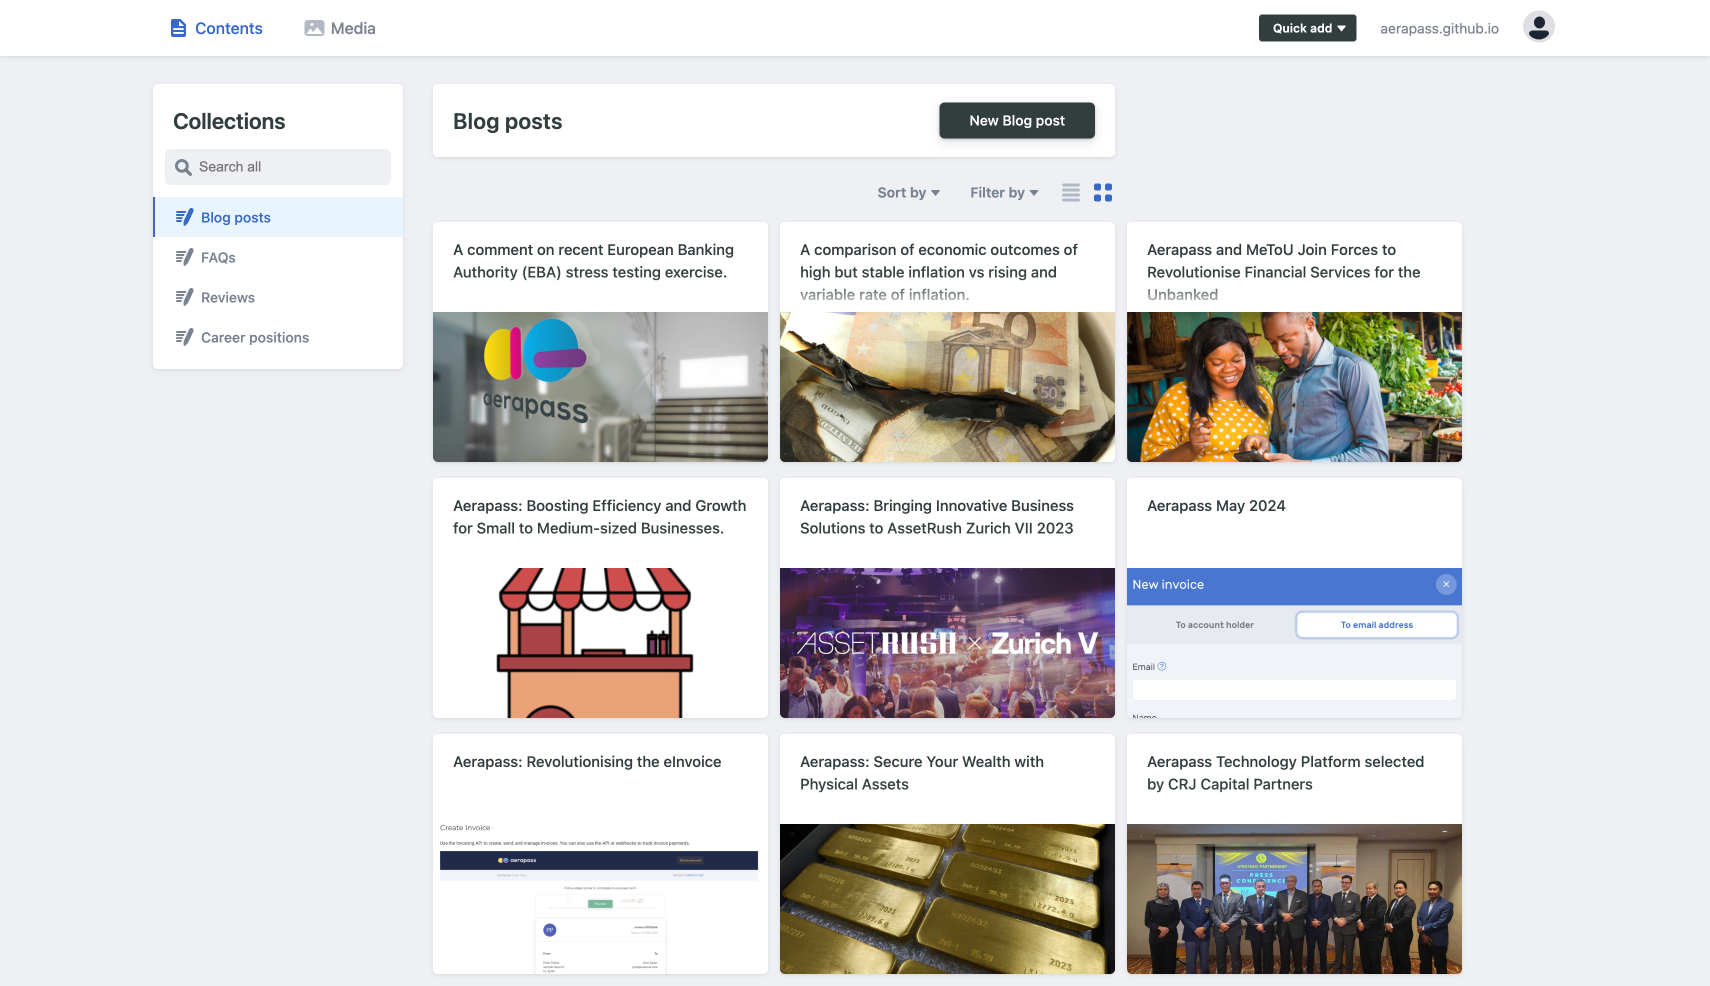Expand the Filter by dropdown
The height and width of the screenshot is (986, 1710).
point(1004,192)
